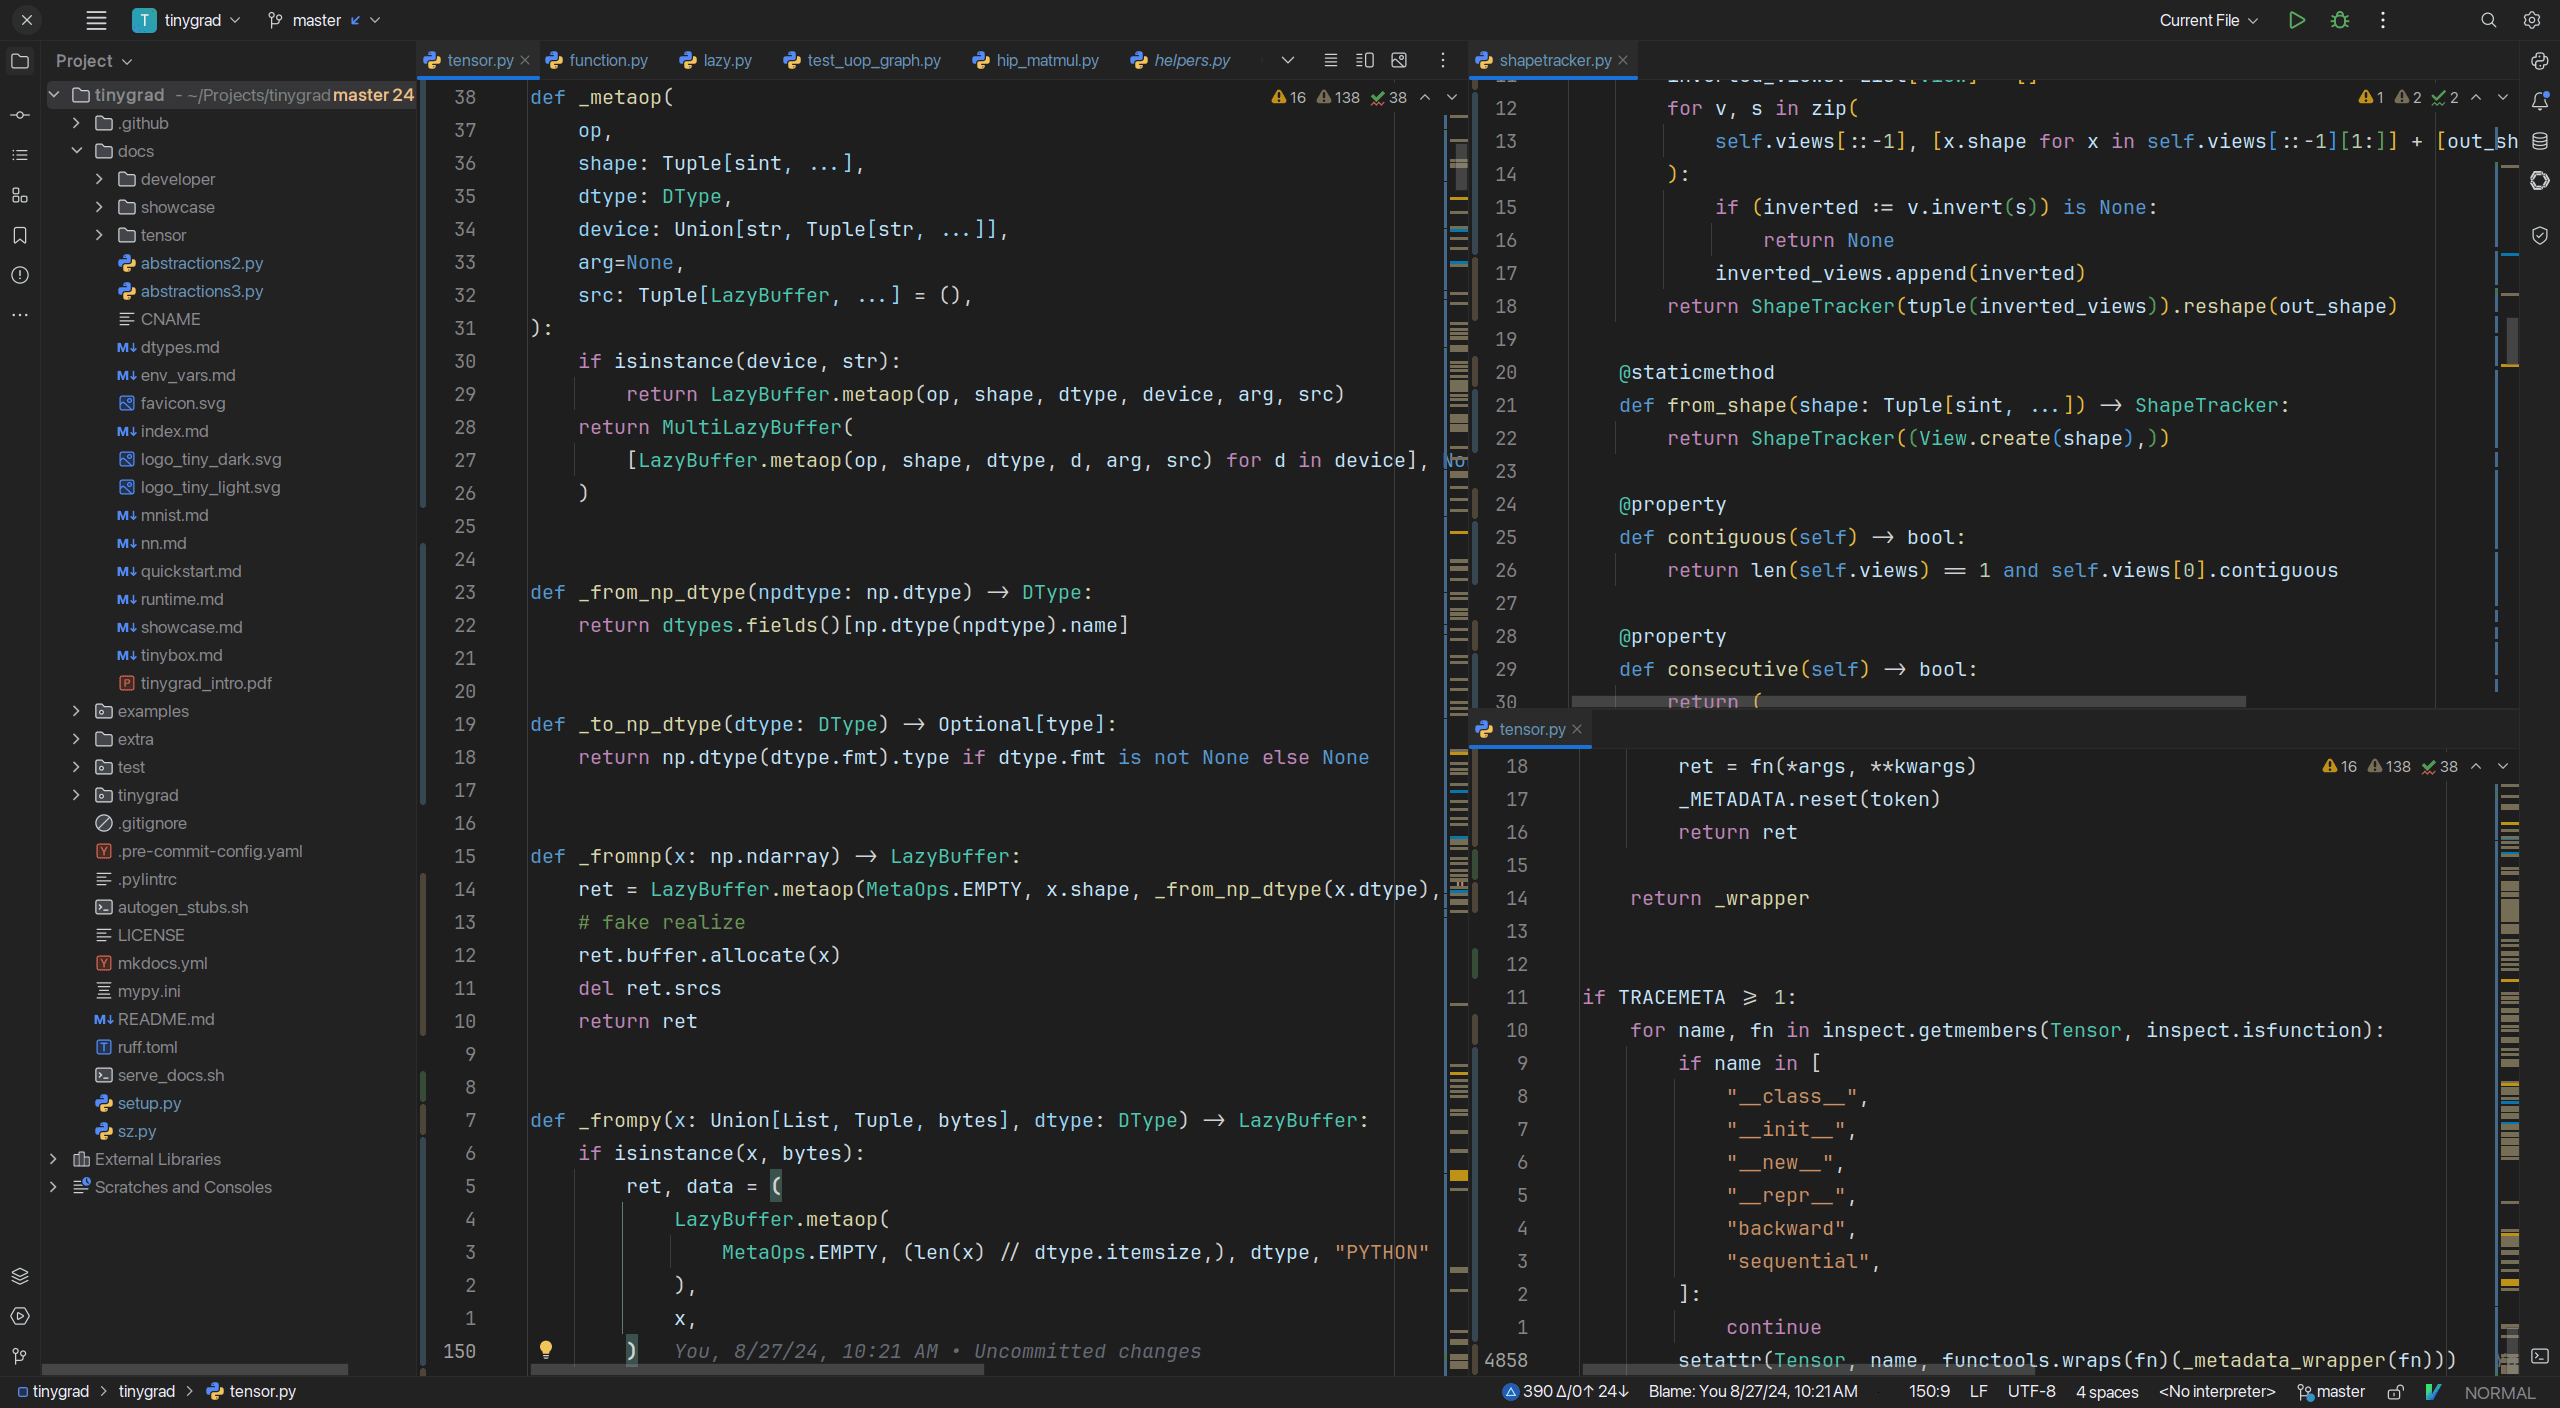Open tinygrad project selector dropdown
This screenshot has height=1408, width=2560.
[187, 20]
